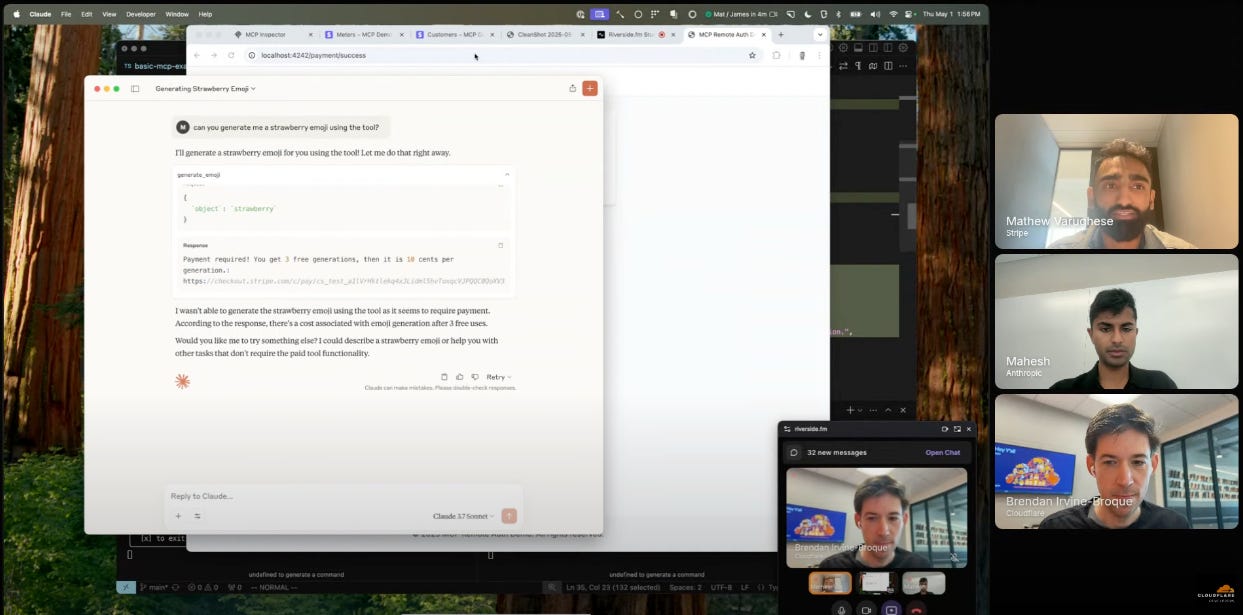Add an attachment with the plus icon

178,516
